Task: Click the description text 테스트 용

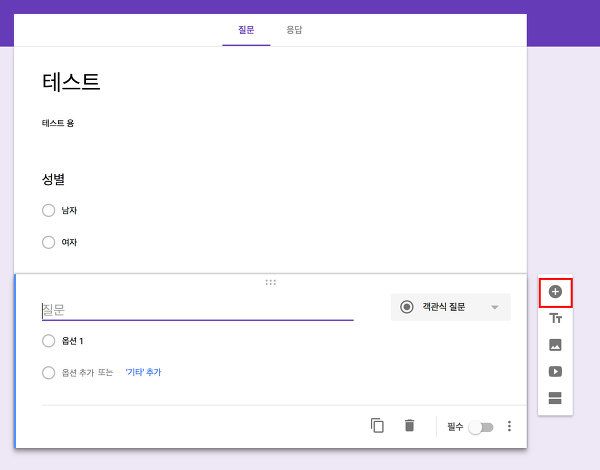Action: point(58,123)
